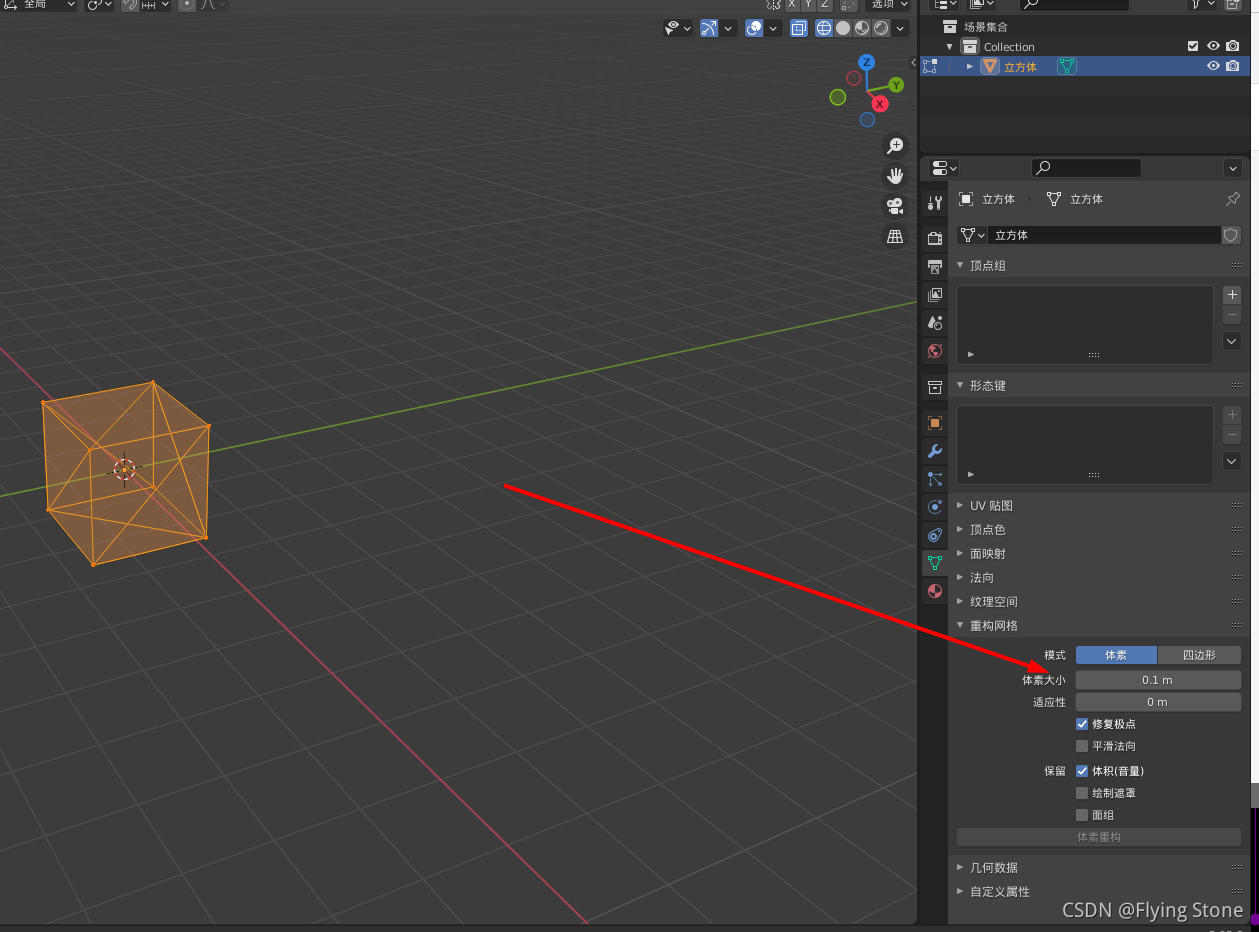Enable the 绘制遮罩 checkbox

coord(1082,793)
